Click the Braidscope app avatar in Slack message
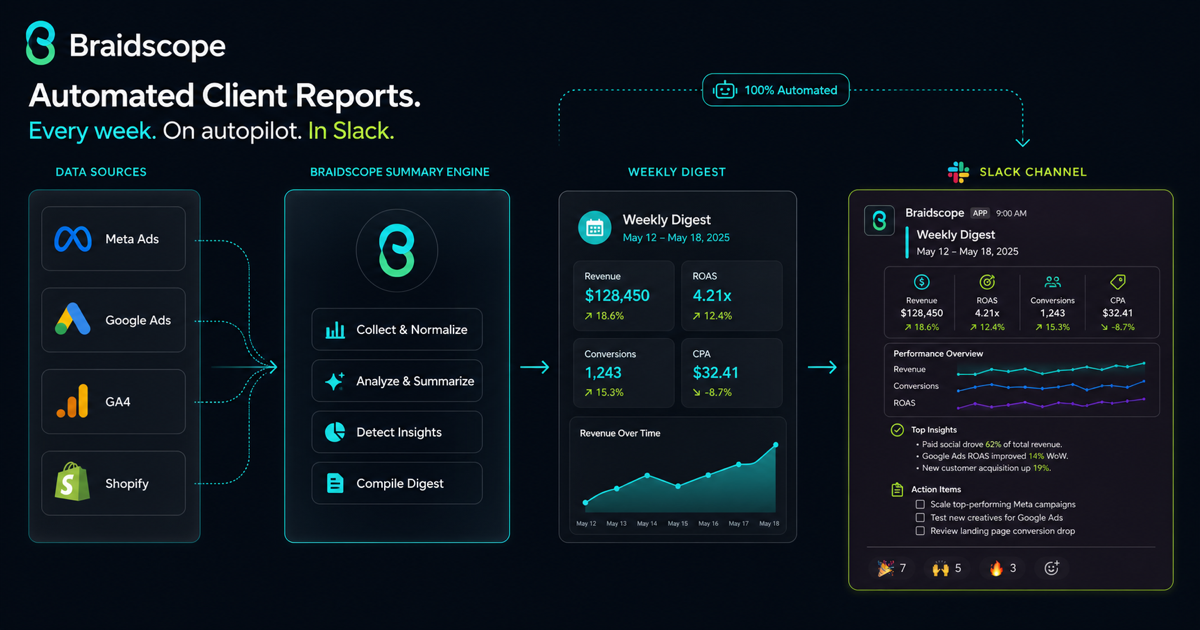The height and width of the screenshot is (630, 1200). 879,221
